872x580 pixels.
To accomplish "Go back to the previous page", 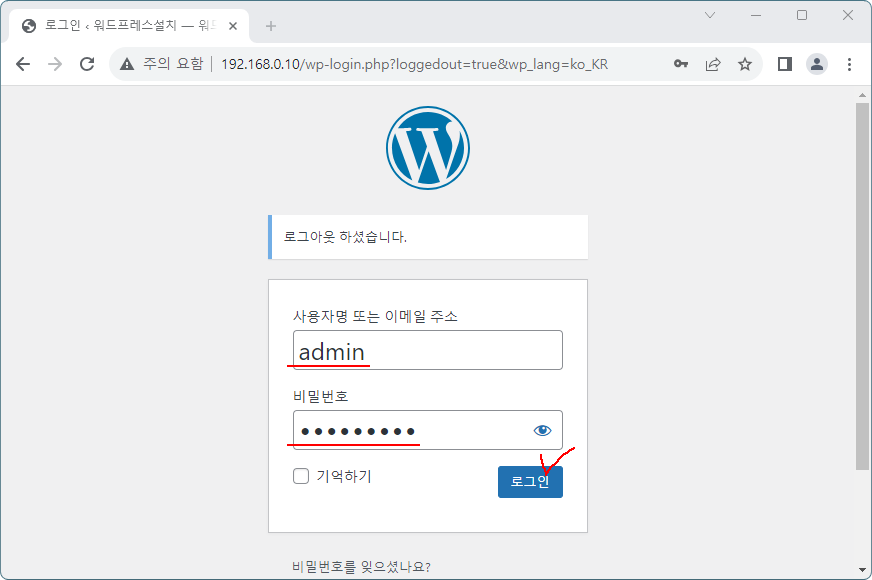I will [23, 64].
